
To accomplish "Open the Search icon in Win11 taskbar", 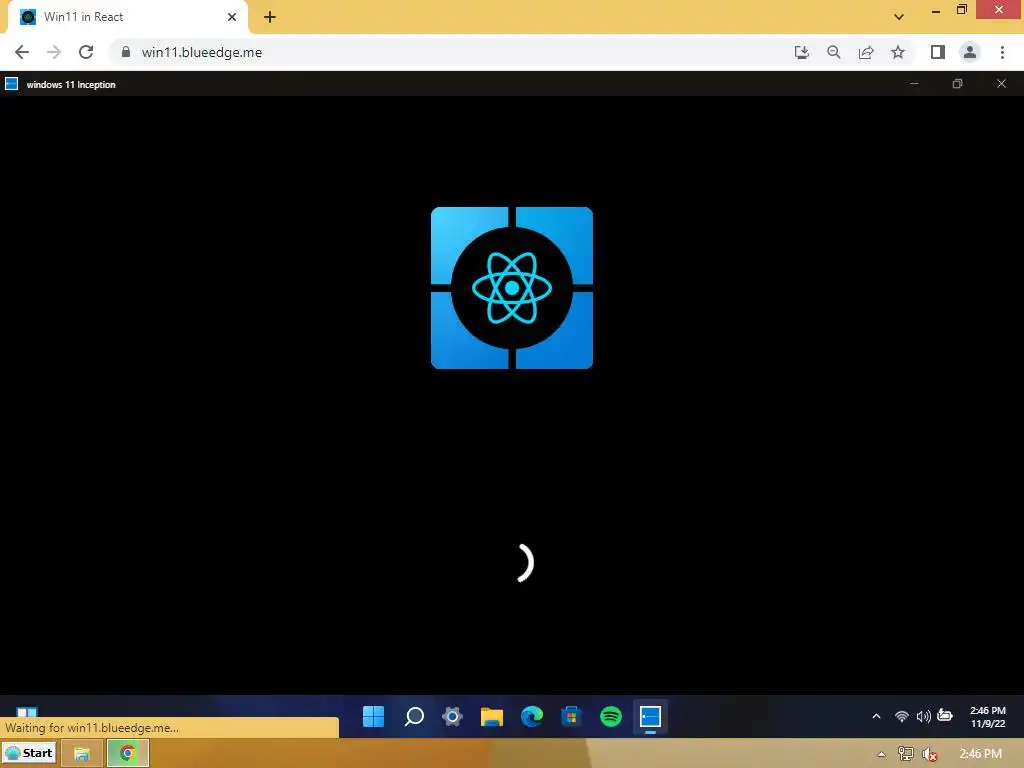I will (413, 716).
